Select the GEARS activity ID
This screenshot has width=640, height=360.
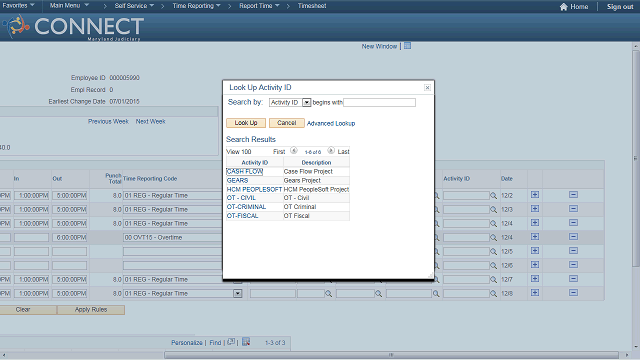[238, 180]
